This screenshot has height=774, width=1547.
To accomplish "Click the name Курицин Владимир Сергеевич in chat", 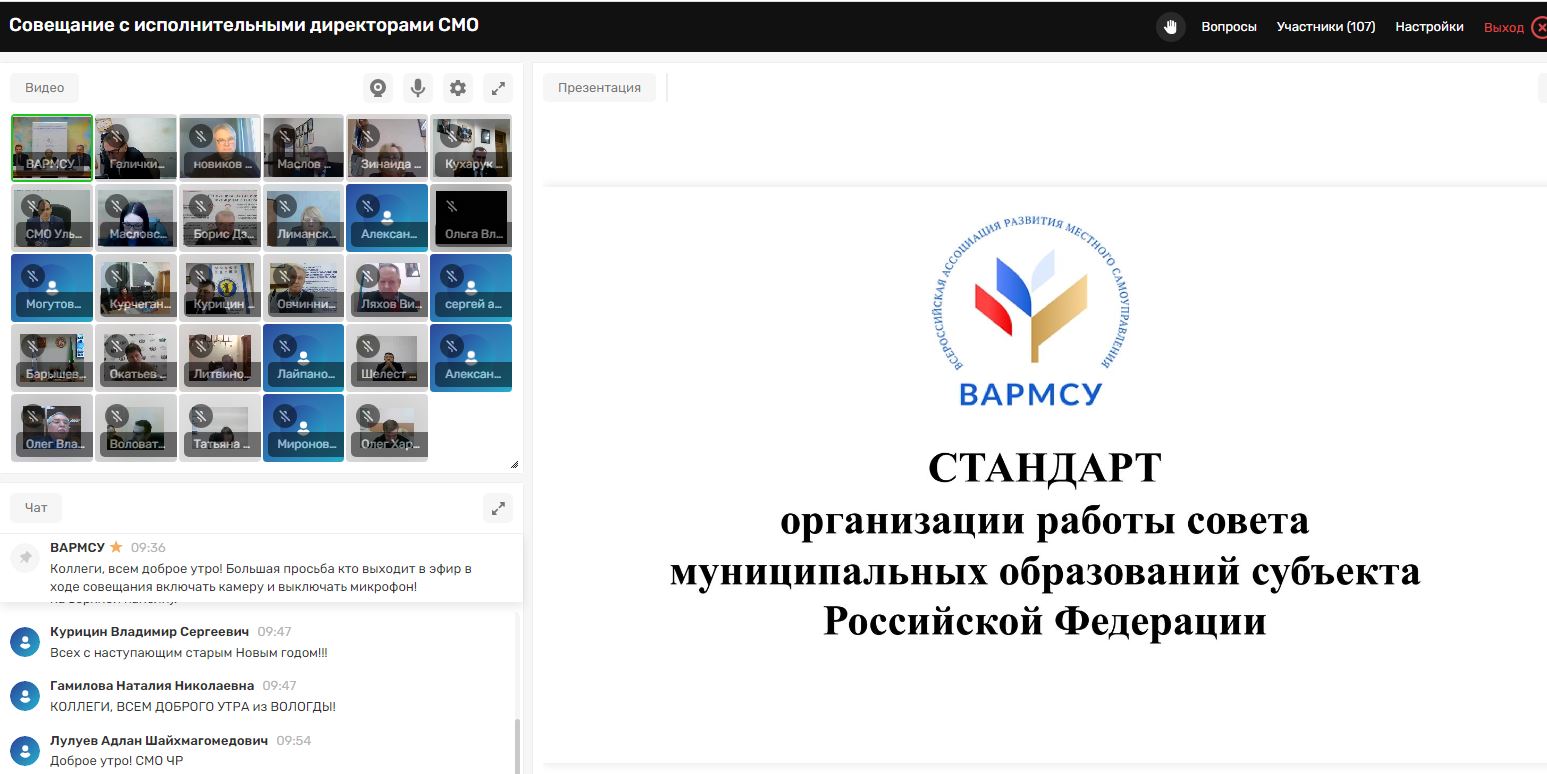I will (149, 632).
